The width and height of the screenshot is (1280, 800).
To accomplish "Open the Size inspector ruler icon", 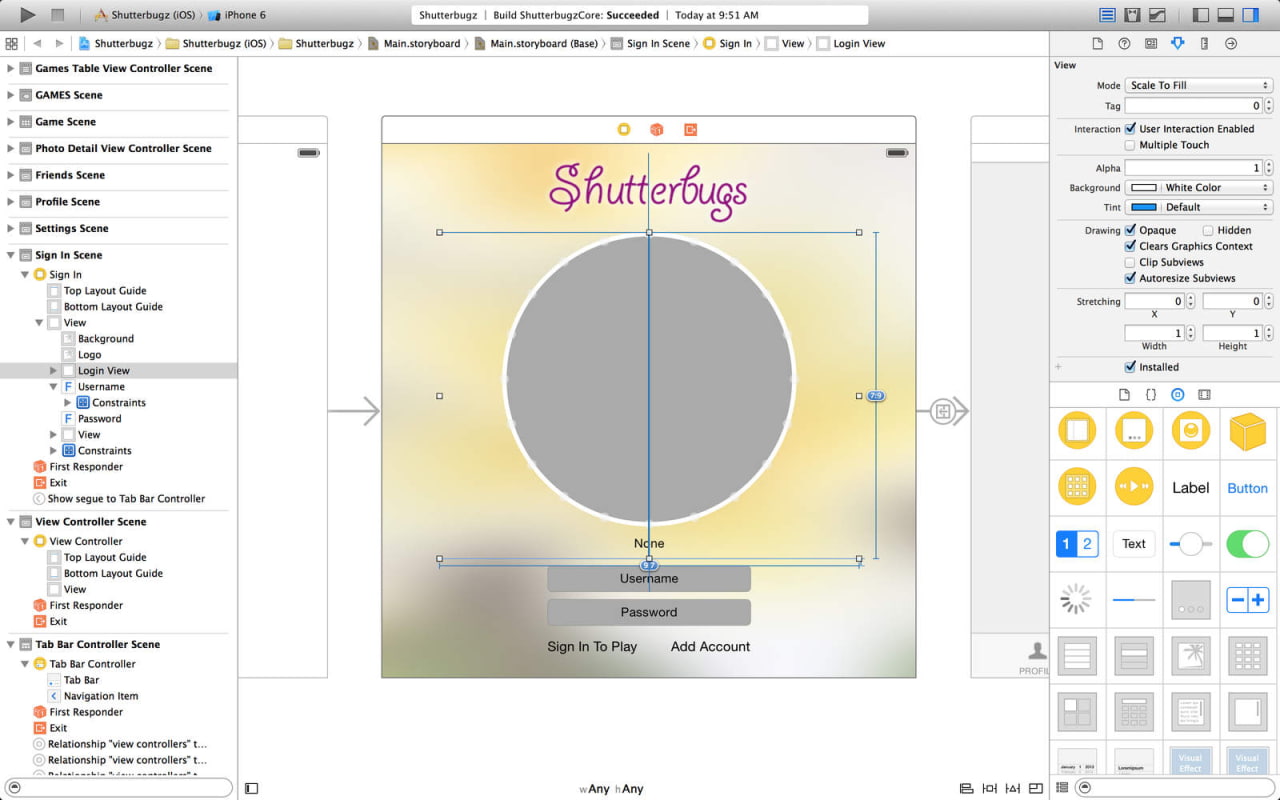I will 1204,44.
